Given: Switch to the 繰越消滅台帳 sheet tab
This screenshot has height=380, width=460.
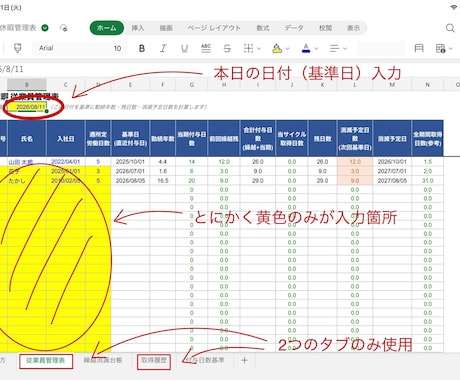Looking at the screenshot, I should click(103, 360).
